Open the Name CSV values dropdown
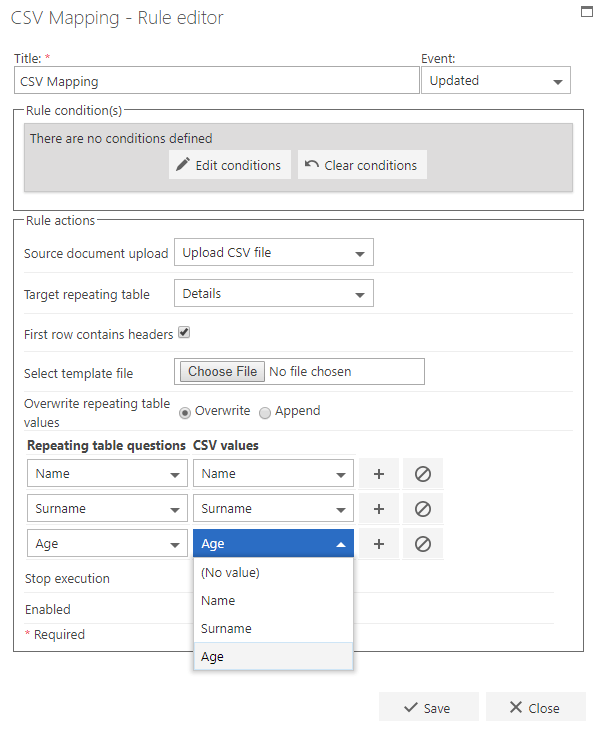 tap(273, 473)
